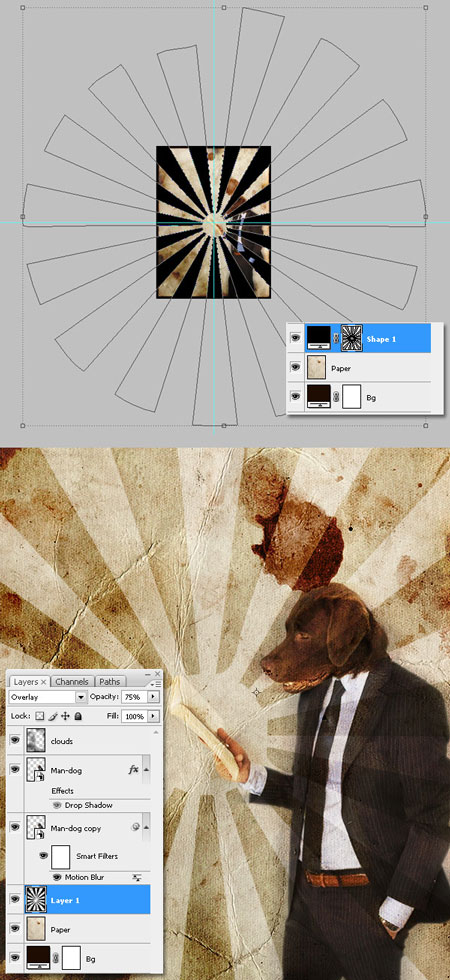Image resolution: width=450 pixels, height=980 pixels.
Task: Click the 'Effects' label under Man-dog
Action: point(62,791)
